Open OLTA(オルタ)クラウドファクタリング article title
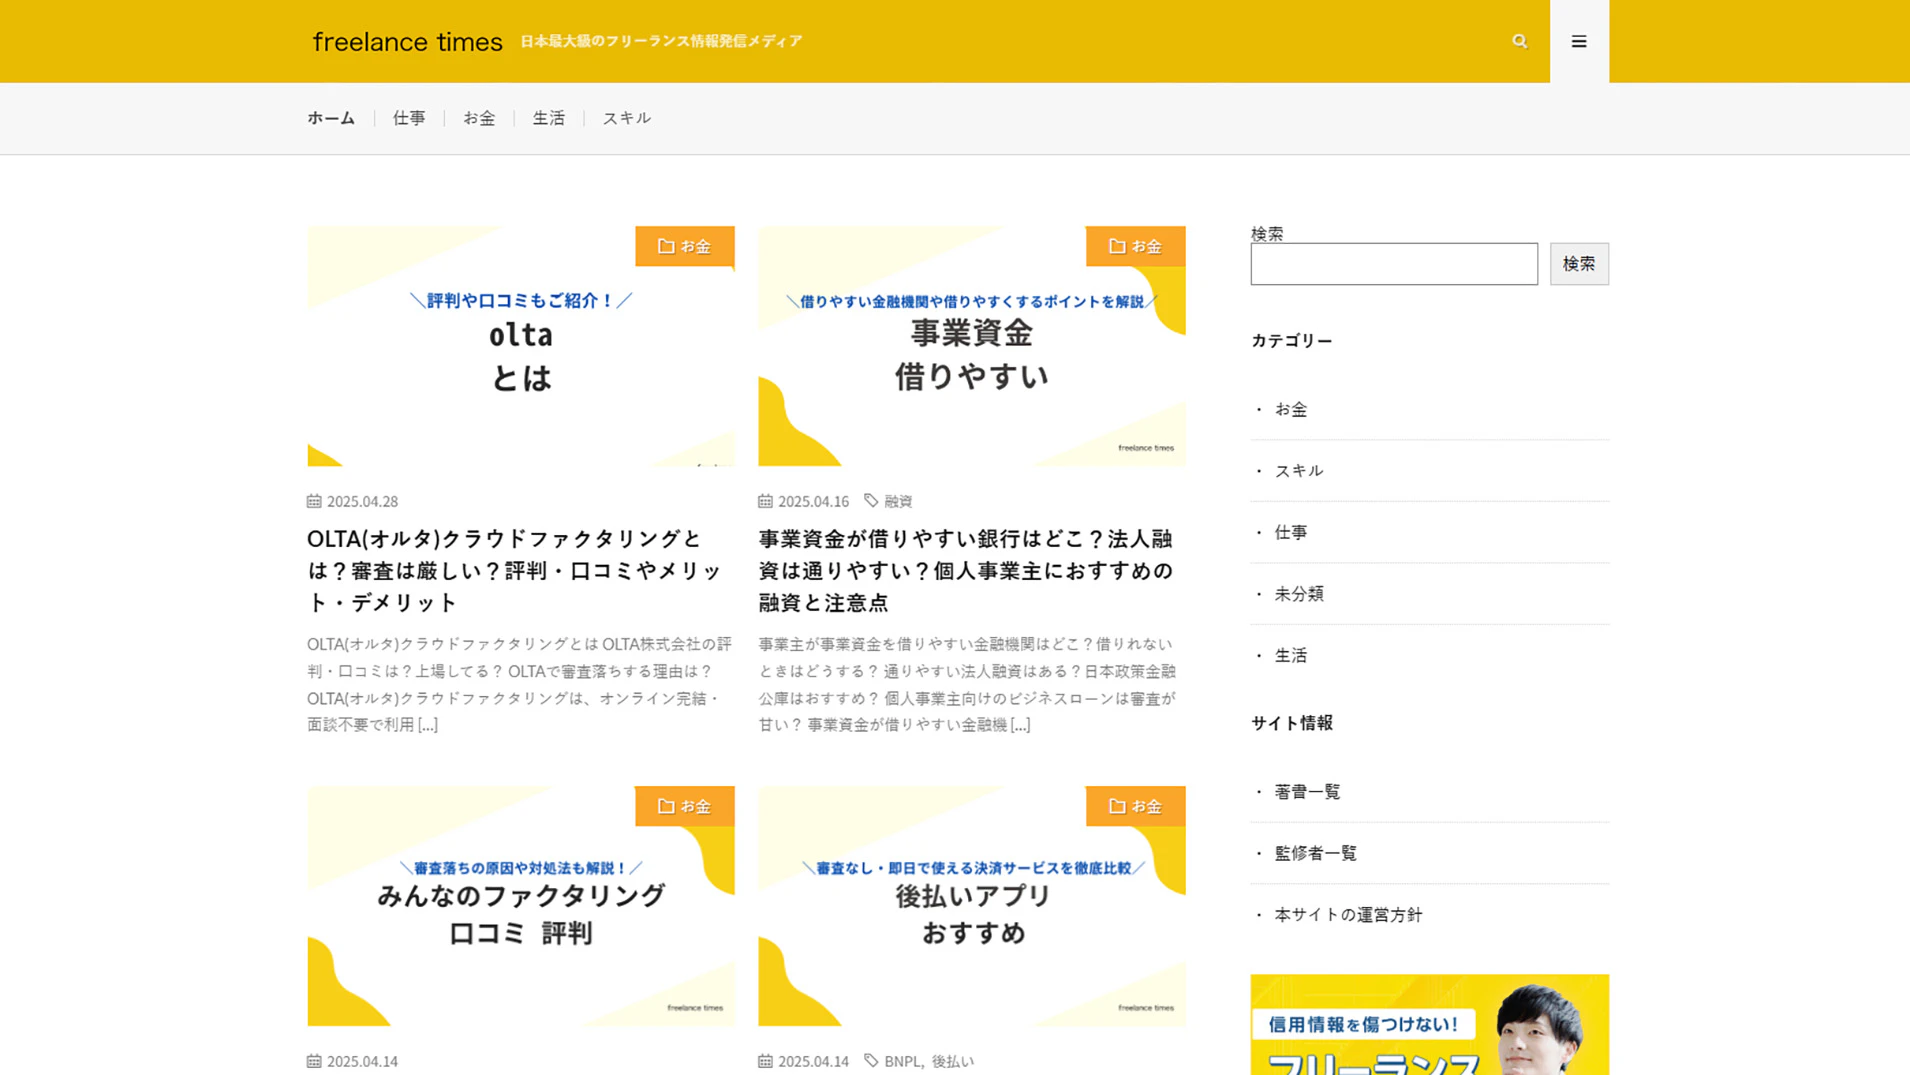Viewport: 1910px width, 1075px height. coord(515,570)
